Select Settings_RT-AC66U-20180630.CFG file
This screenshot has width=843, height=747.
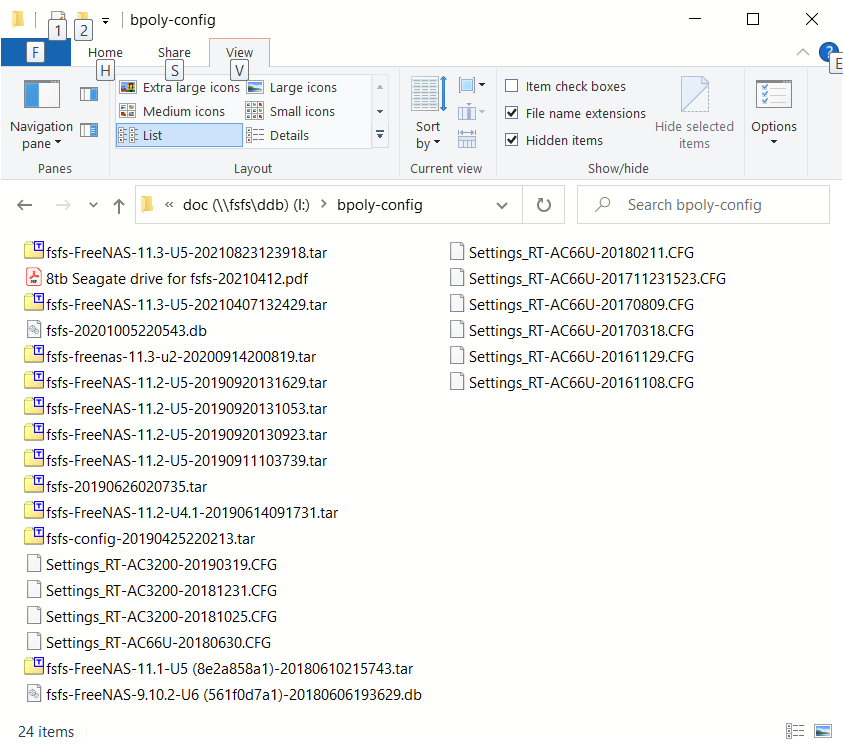click(x=148, y=642)
